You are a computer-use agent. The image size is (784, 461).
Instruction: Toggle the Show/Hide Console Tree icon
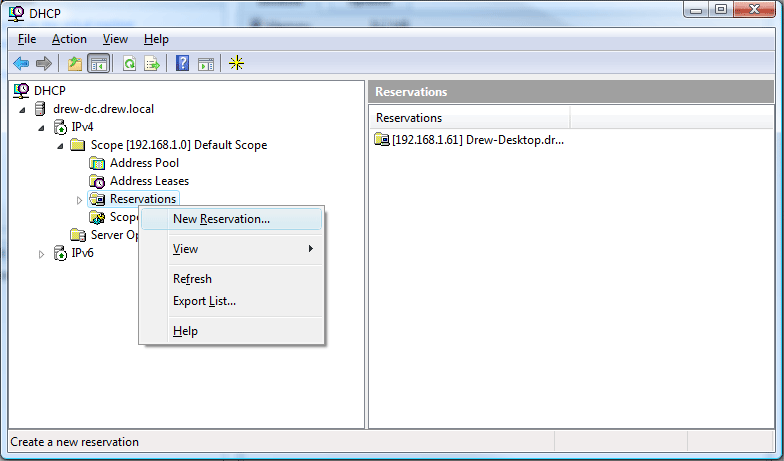99,64
